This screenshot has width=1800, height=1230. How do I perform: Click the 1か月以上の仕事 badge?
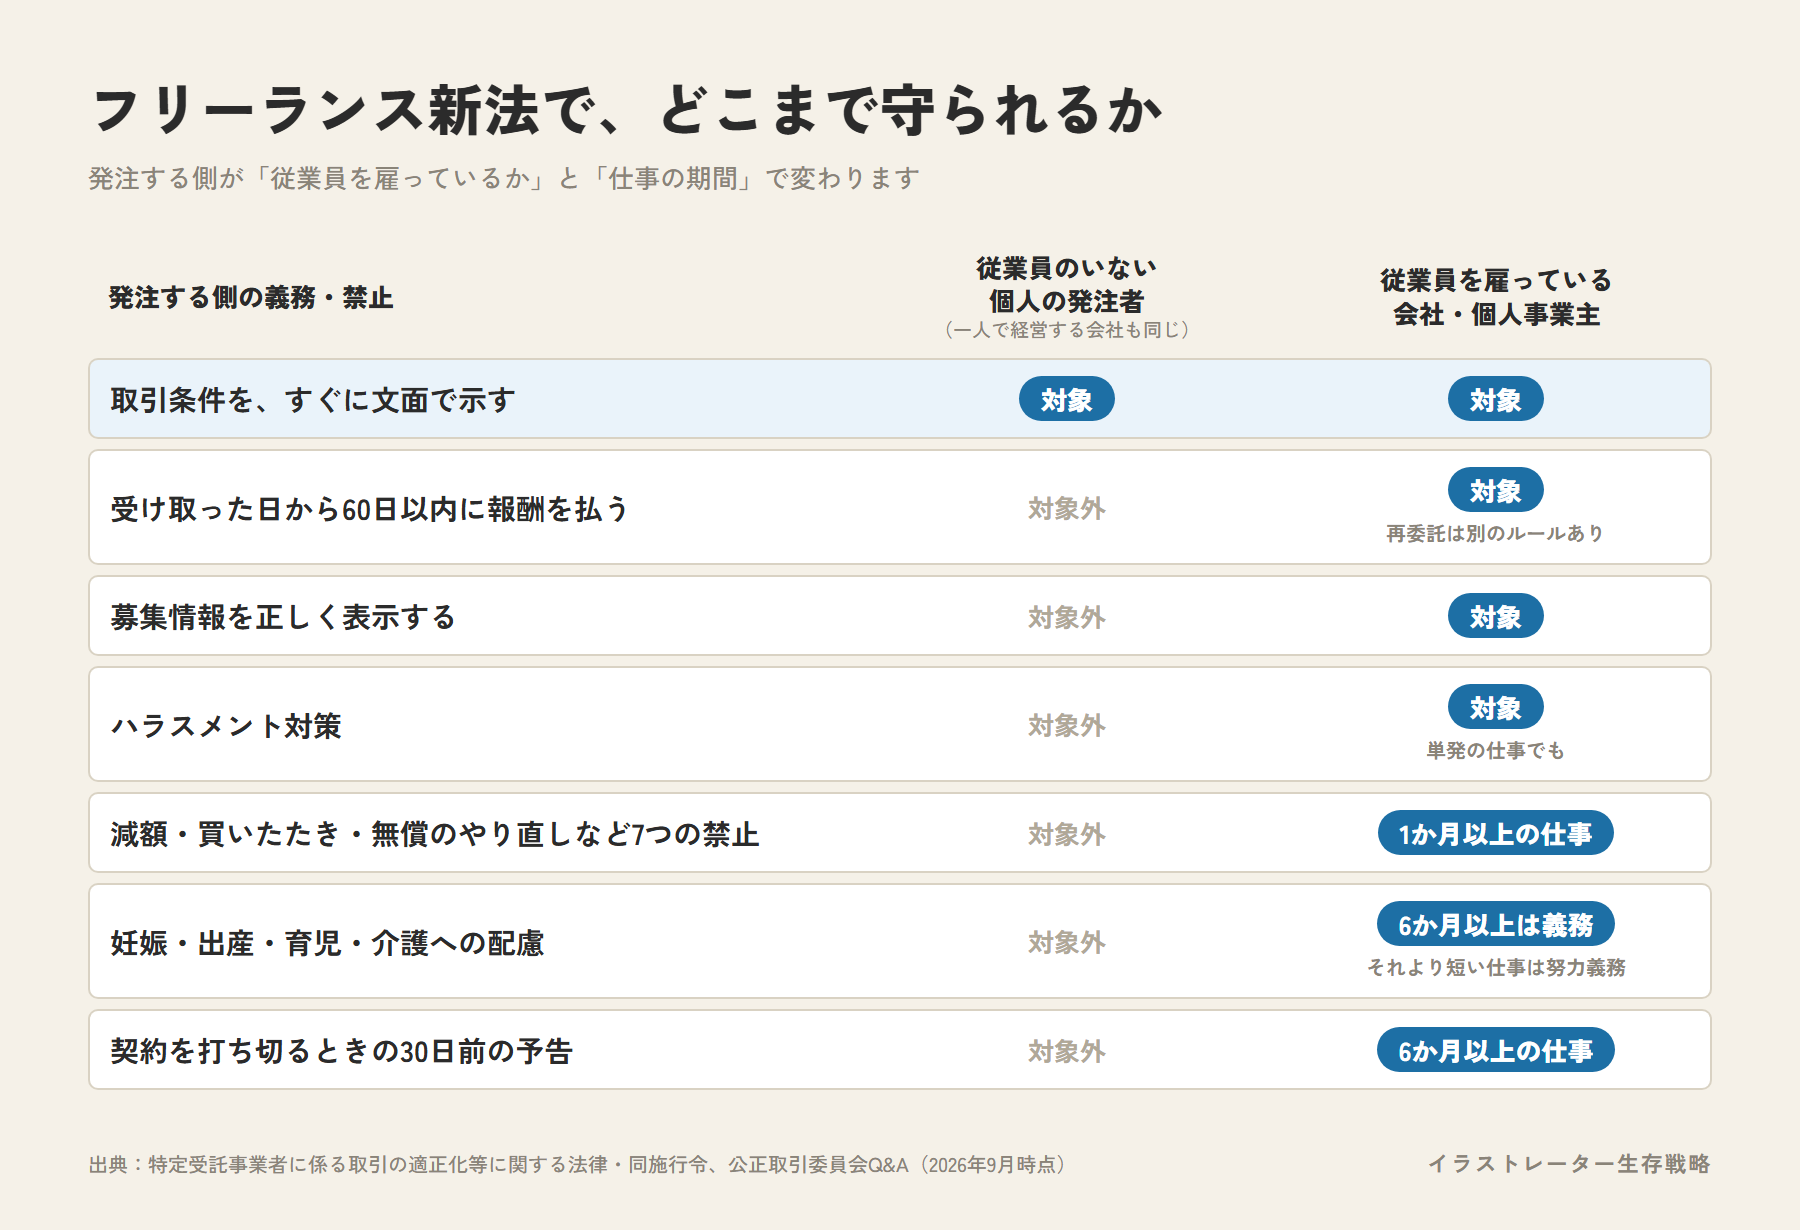tap(1496, 833)
